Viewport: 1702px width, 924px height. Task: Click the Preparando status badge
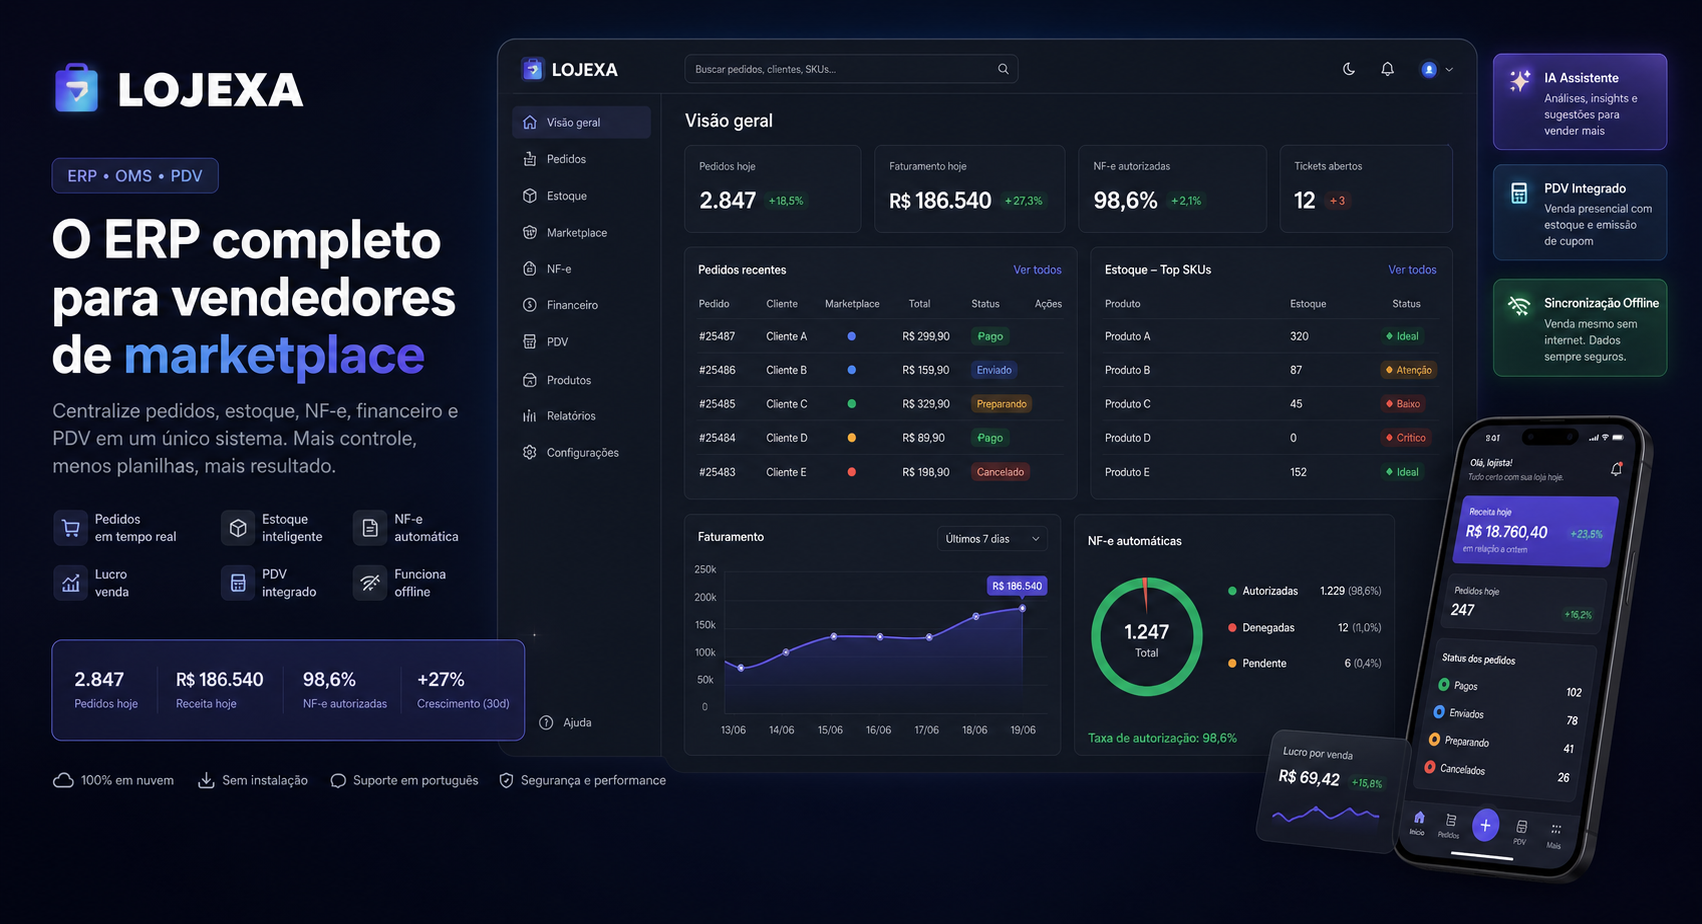[1002, 404]
